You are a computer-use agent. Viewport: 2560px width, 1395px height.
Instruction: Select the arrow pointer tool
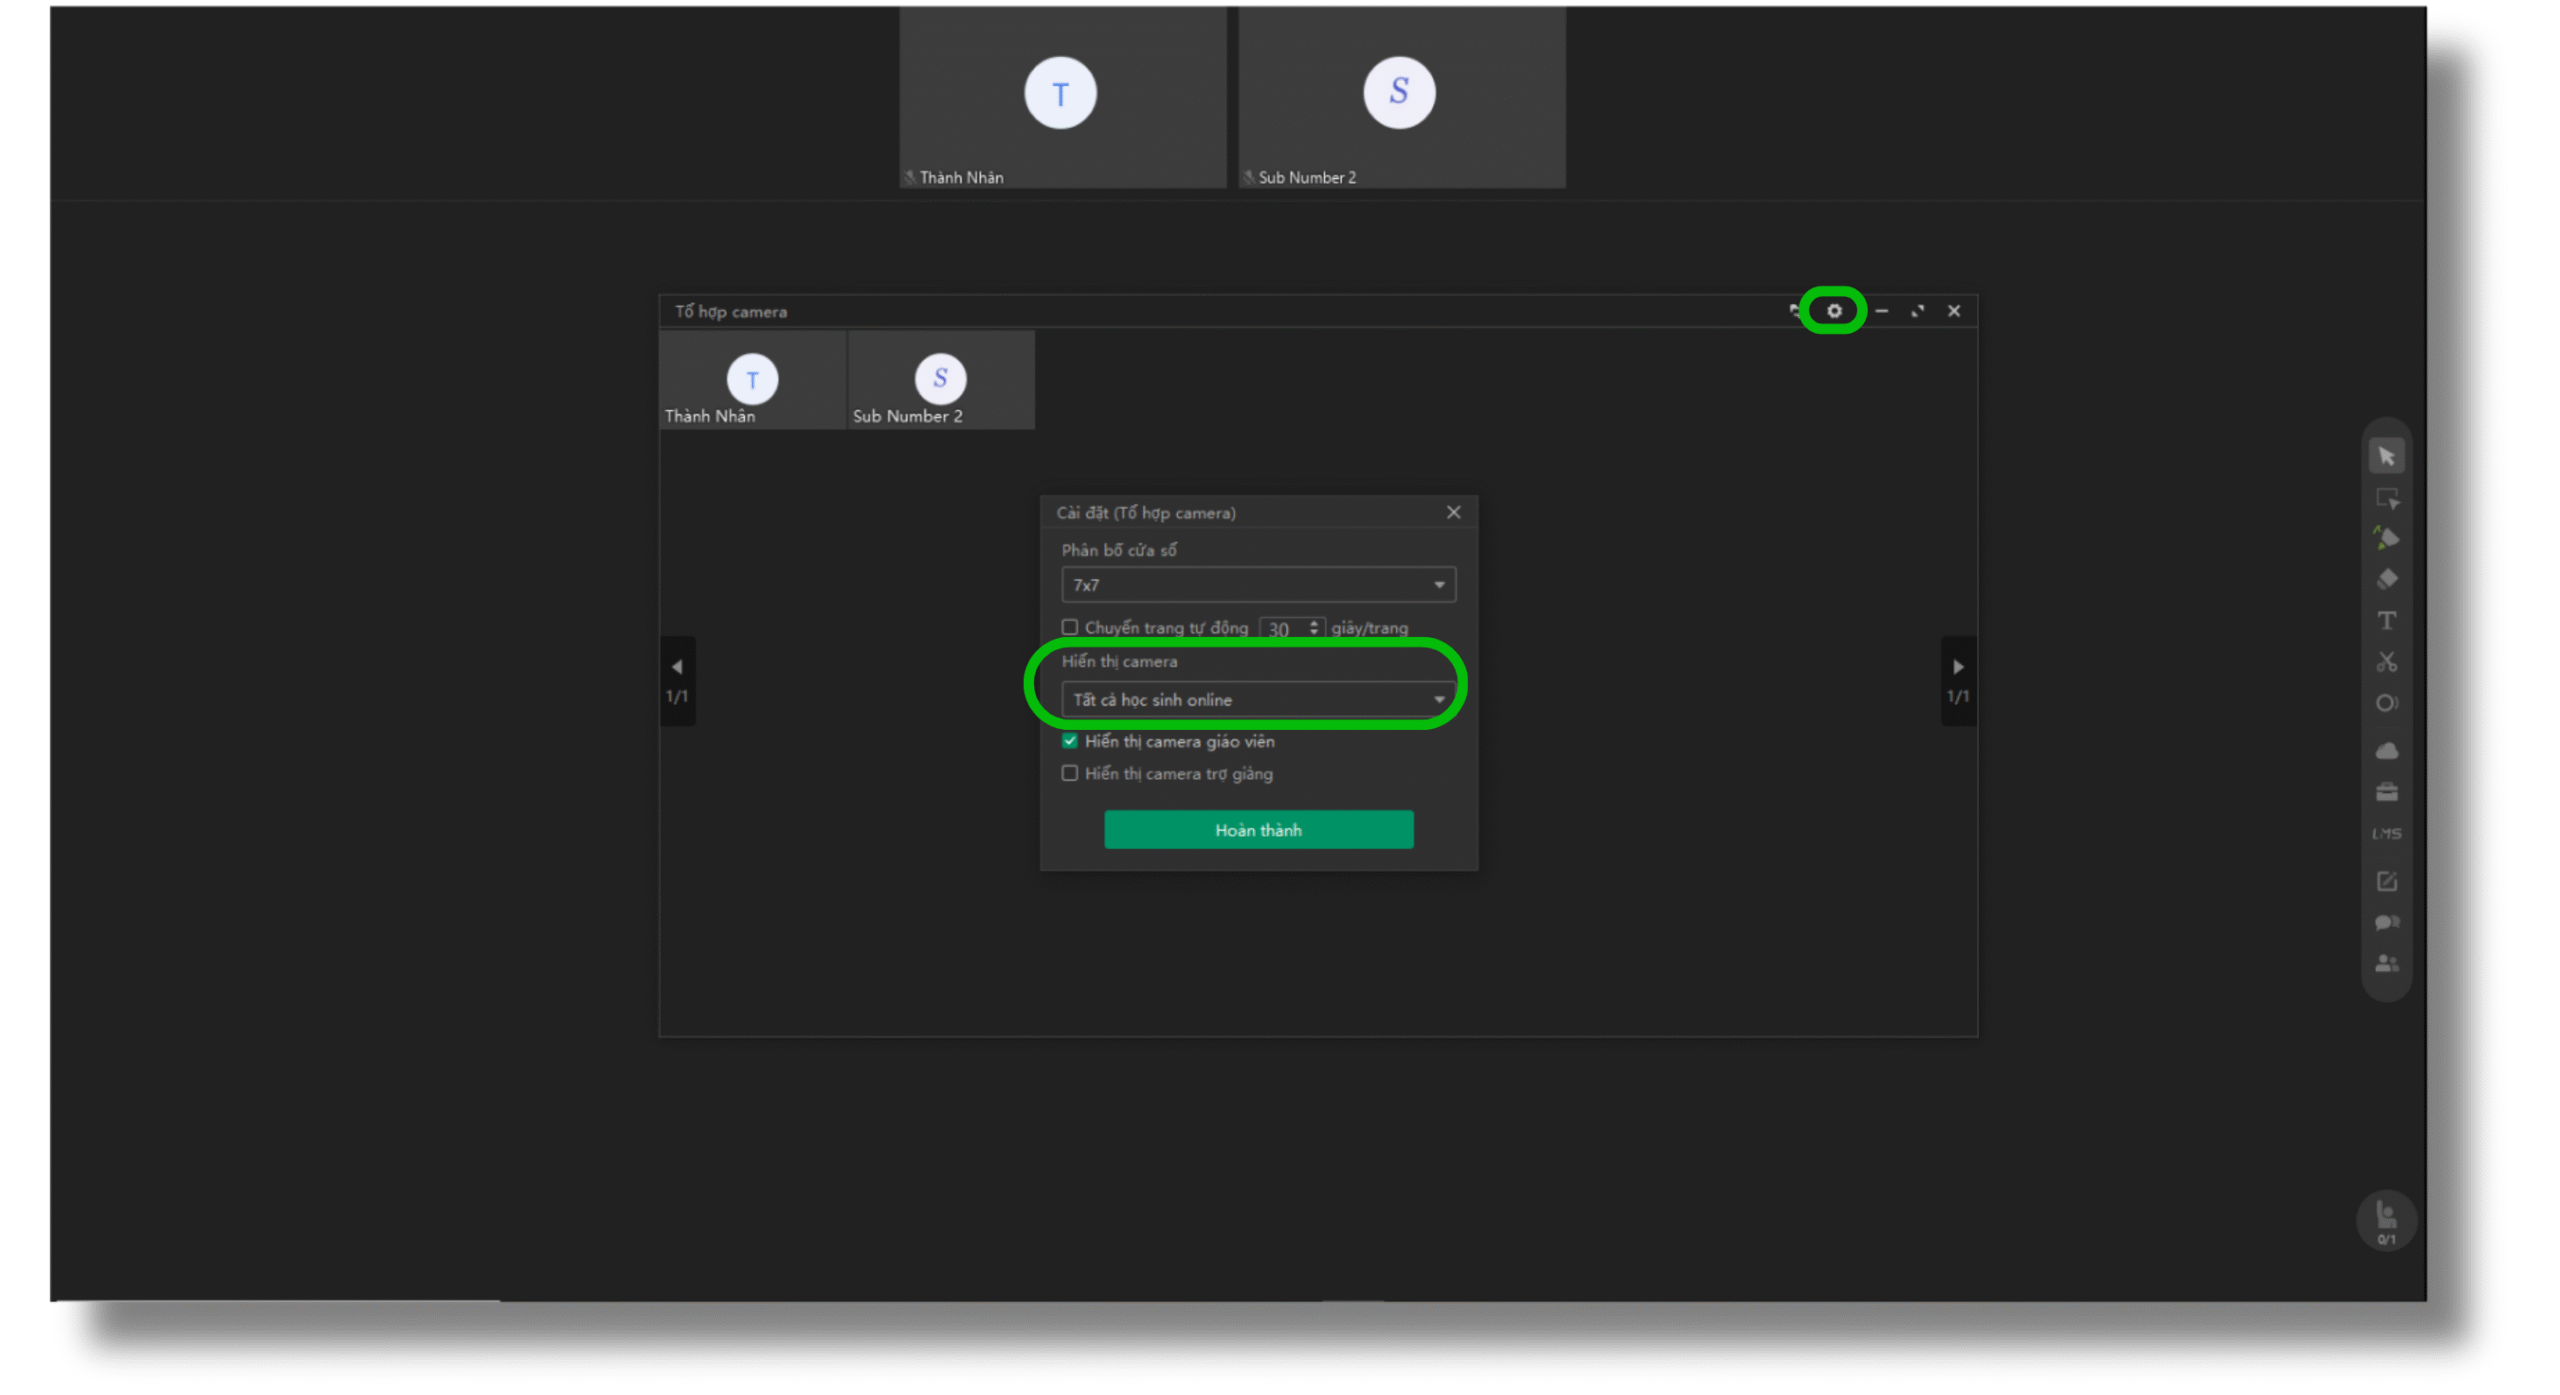click(2386, 456)
